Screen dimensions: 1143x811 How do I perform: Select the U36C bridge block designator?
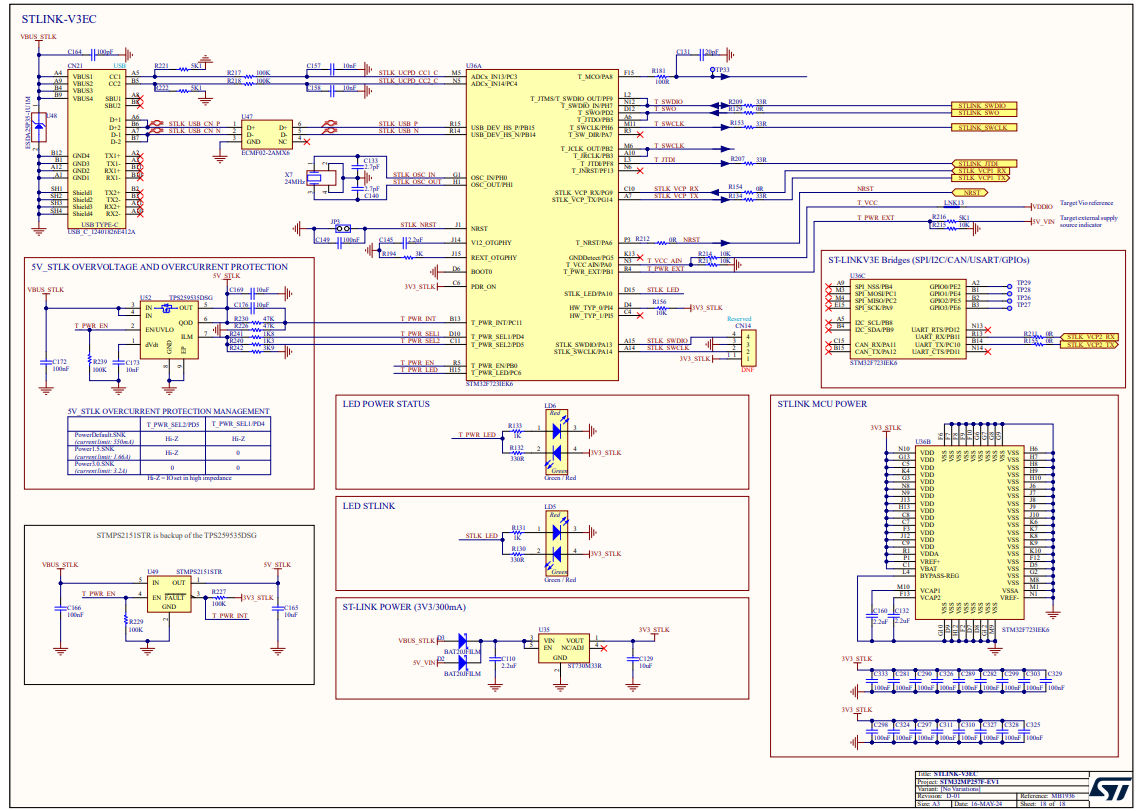[858, 275]
